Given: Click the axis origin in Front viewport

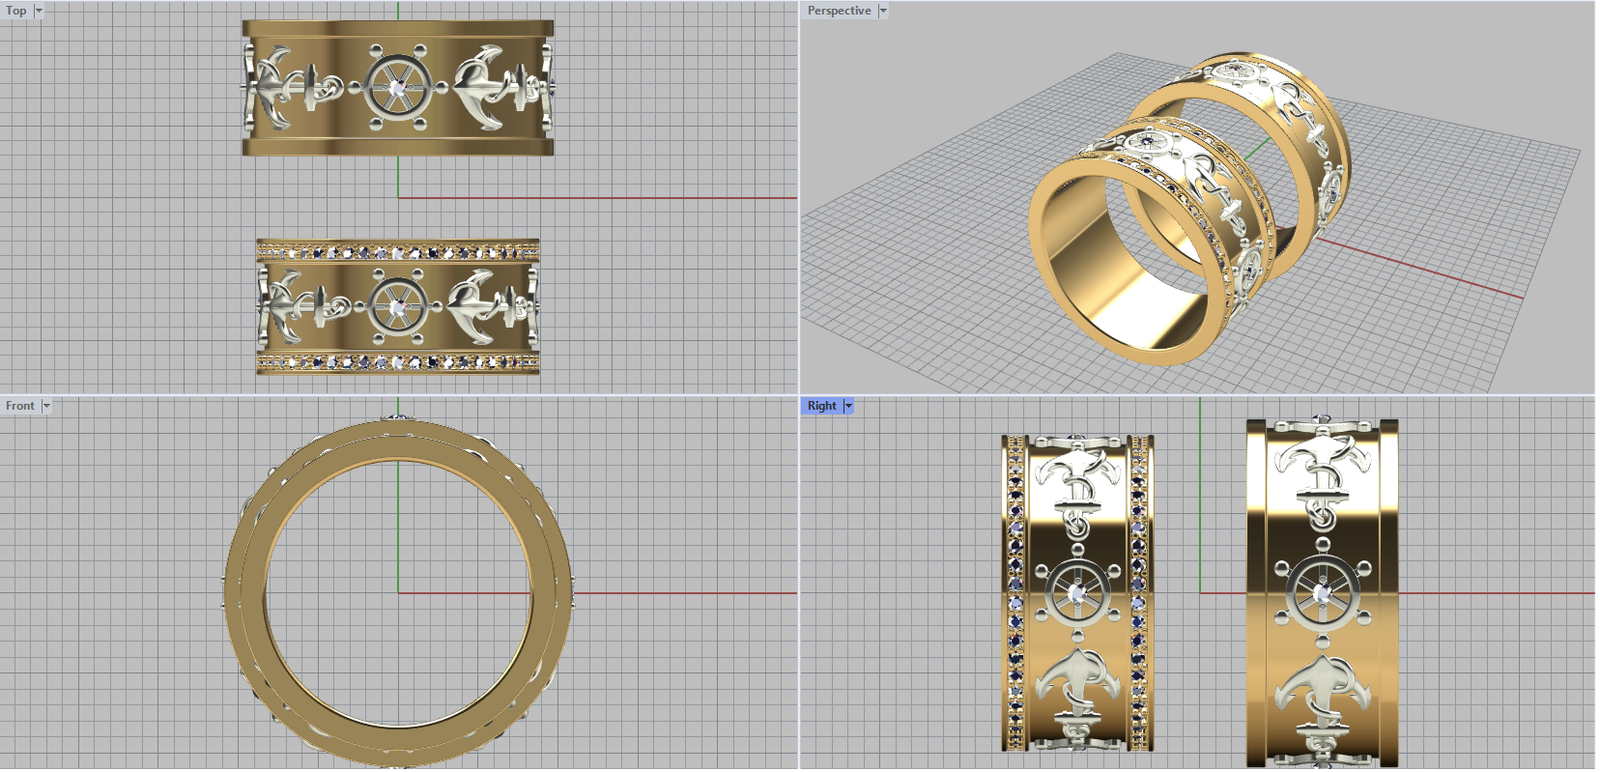Looking at the screenshot, I should point(398,593).
